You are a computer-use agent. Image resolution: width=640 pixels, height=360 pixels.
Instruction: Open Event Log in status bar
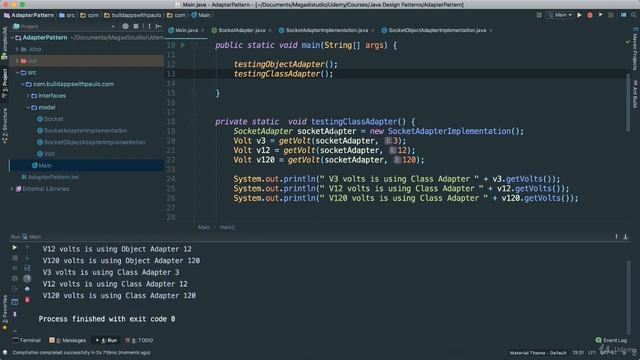(611, 340)
